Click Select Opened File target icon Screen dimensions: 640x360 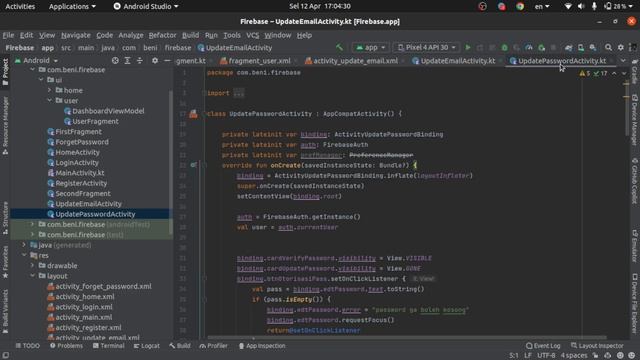point(115,60)
